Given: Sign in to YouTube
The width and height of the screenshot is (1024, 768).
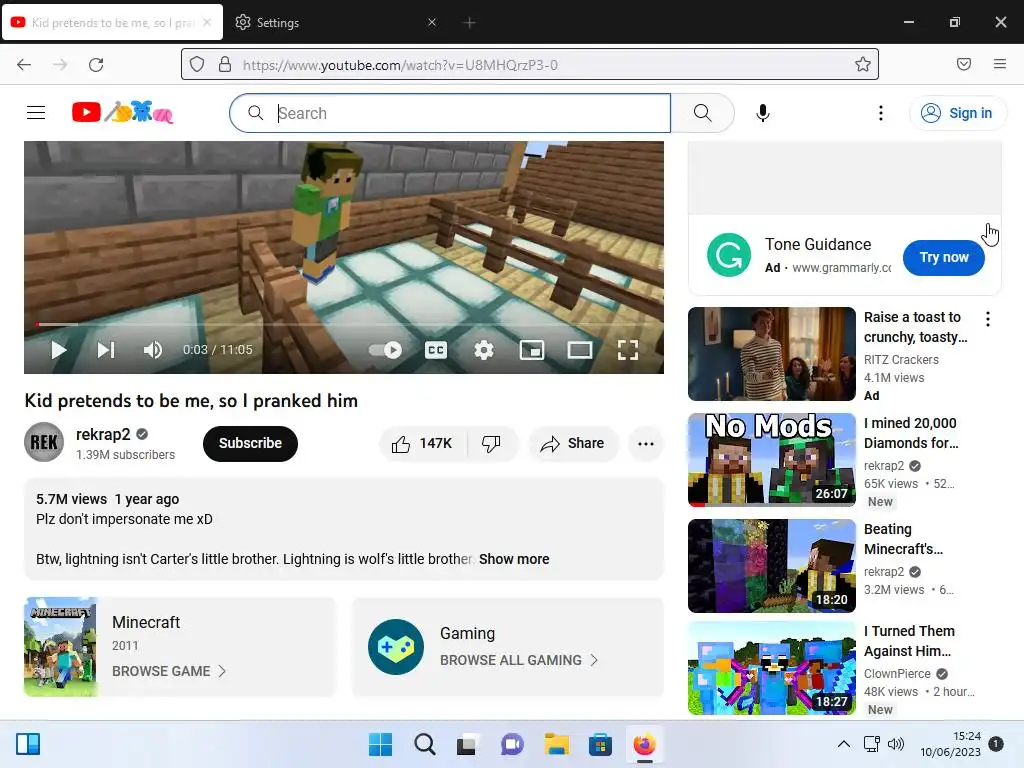Looking at the screenshot, I should (x=957, y=113).
